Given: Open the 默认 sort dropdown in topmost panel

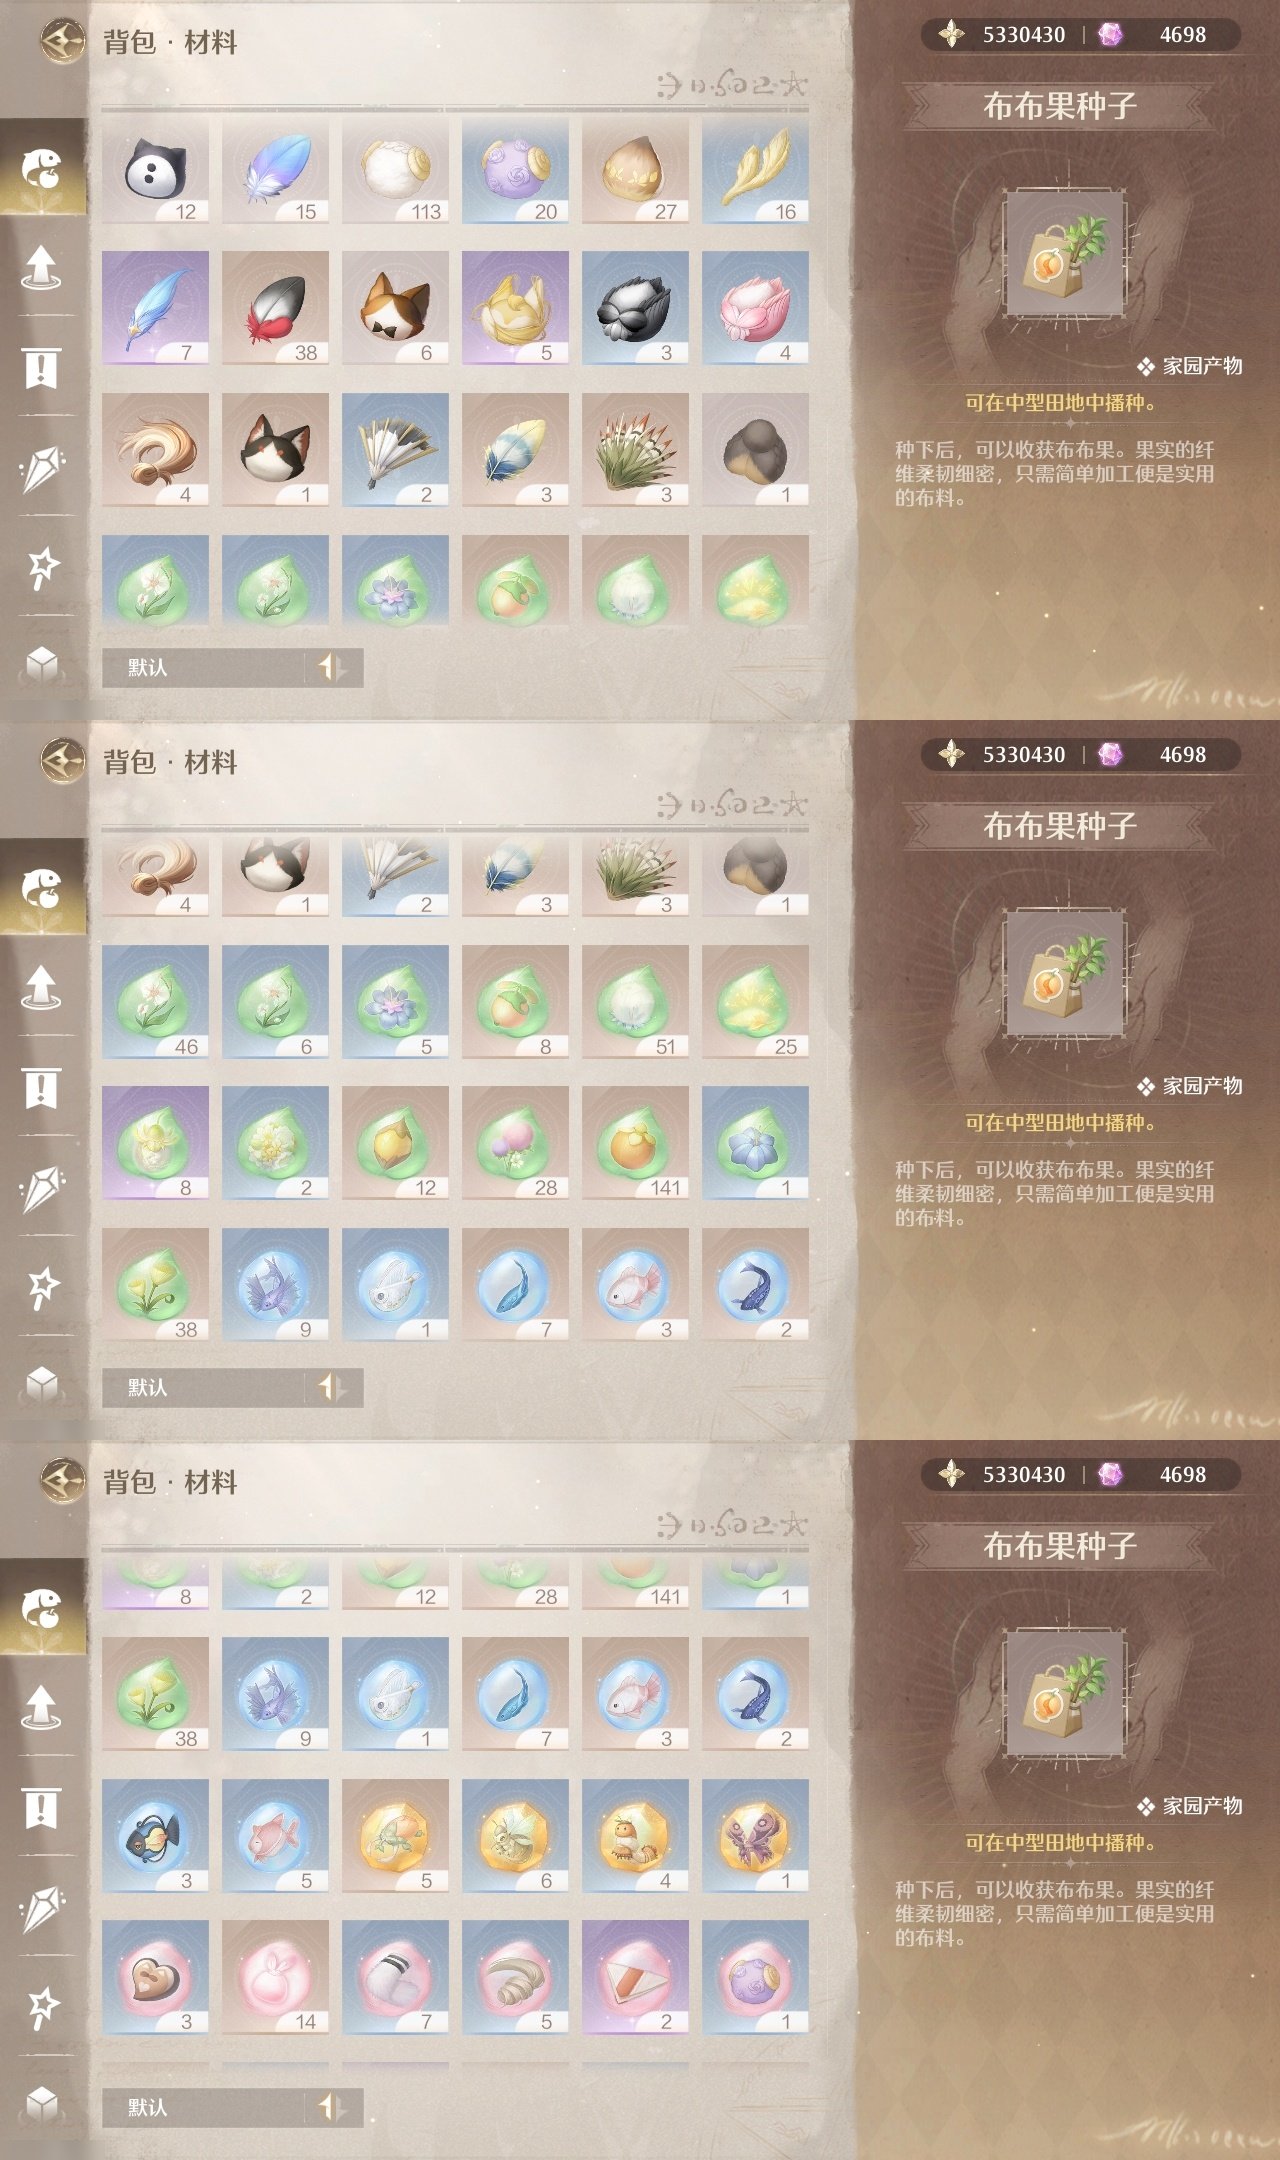Looking at the screenshot, I should [x=204, y=667].
